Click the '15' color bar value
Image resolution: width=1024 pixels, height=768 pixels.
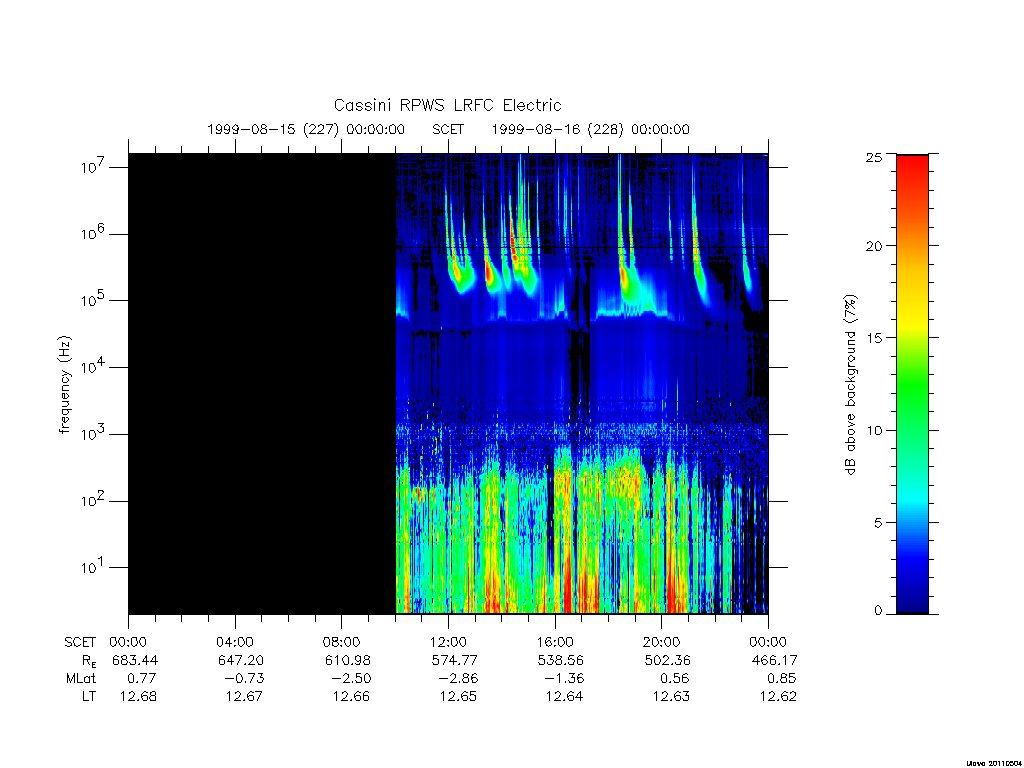(874, 338)
